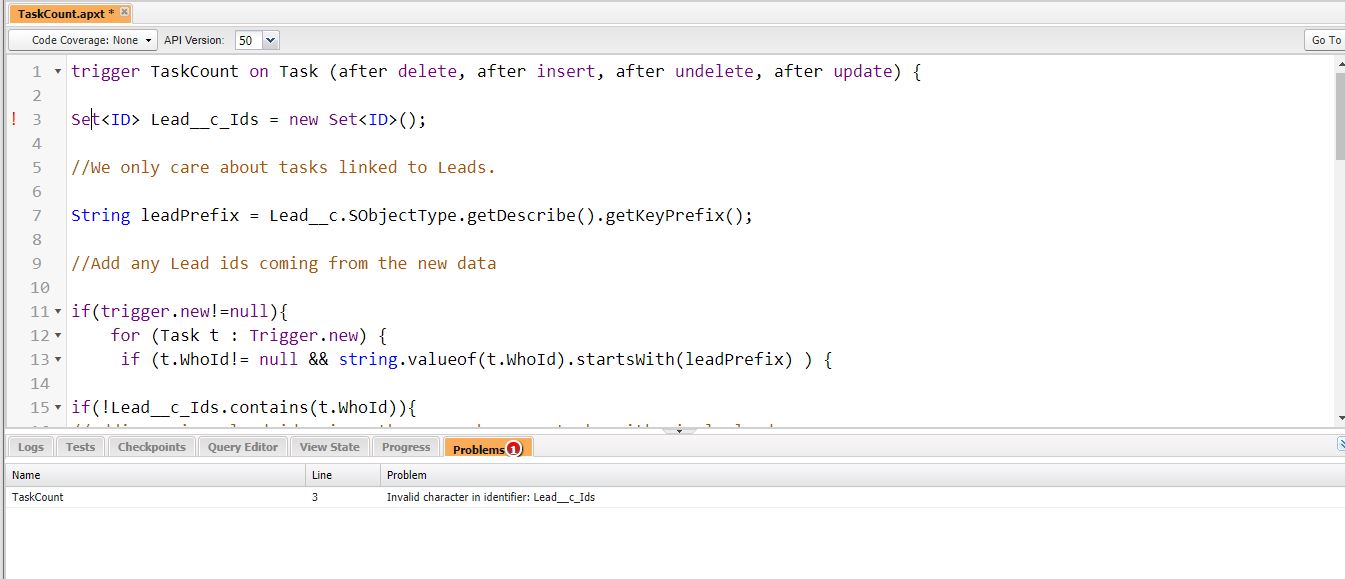
Task: Click the Problems tab error count badge
Action: click(516, 448)
